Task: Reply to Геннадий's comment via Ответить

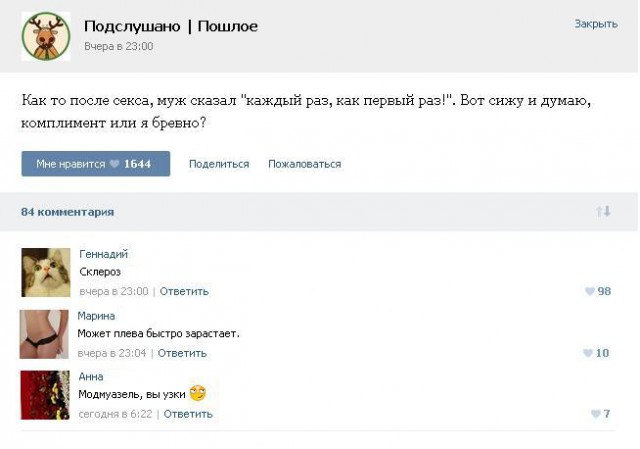Action: click(x=183, y=291)
